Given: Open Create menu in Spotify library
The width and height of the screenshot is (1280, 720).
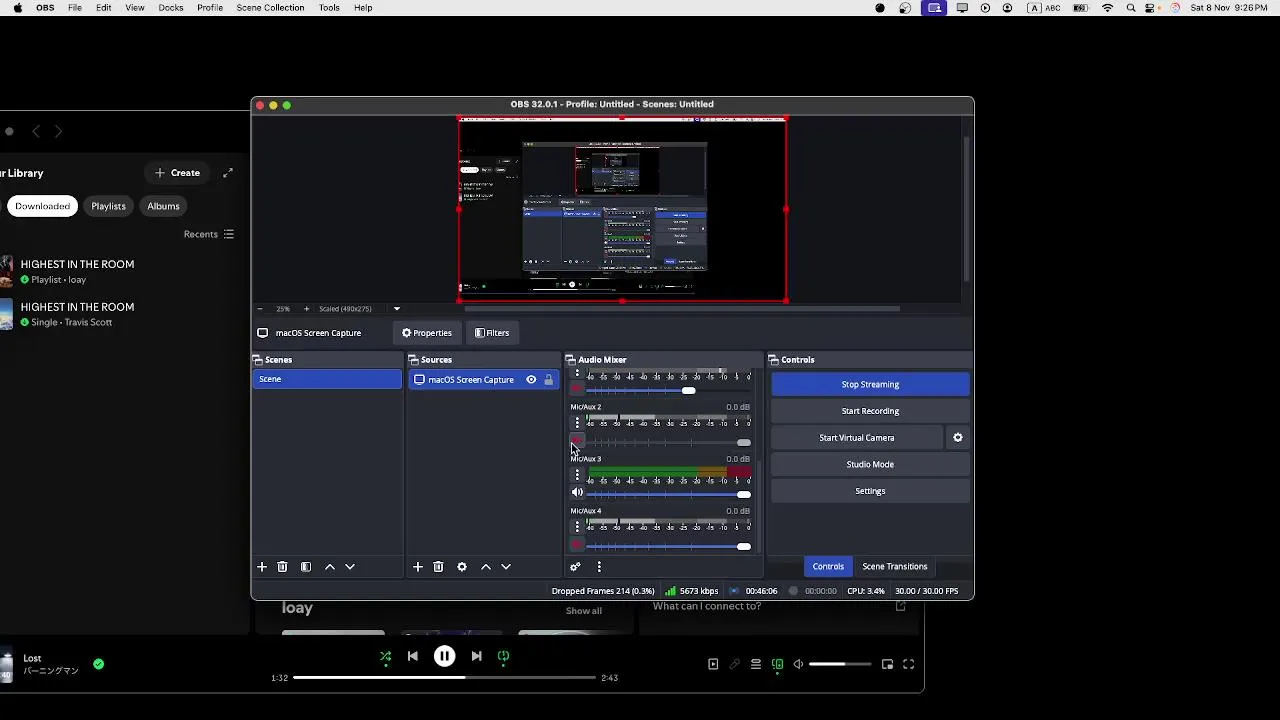Looking at the screenshot, I should [x=177, y=173].
